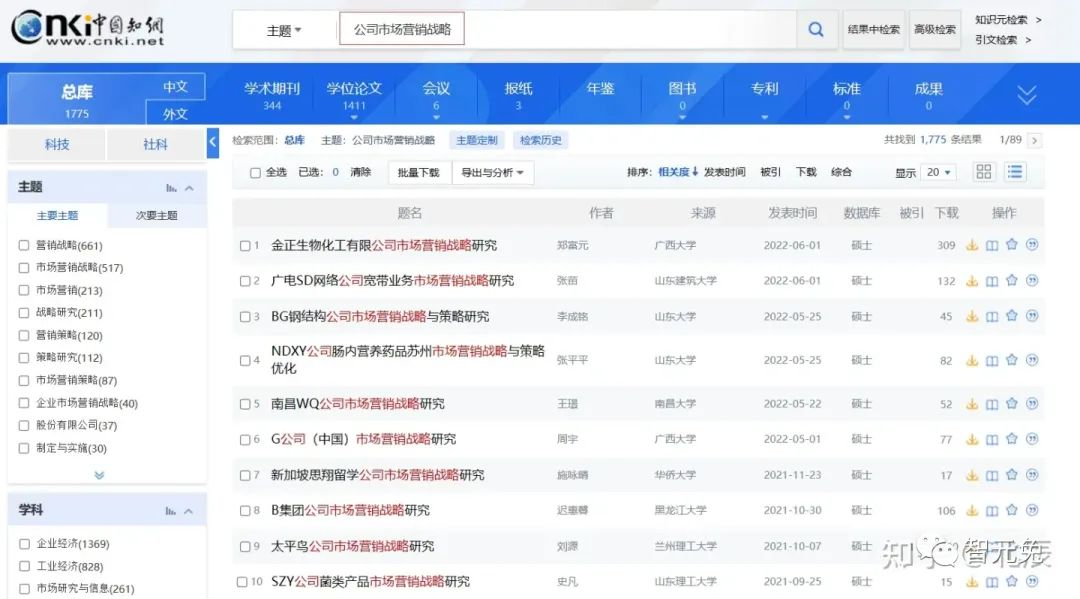Switch to the 年鉴 tab
The image size is (1080, 599).
click(600, 89)
